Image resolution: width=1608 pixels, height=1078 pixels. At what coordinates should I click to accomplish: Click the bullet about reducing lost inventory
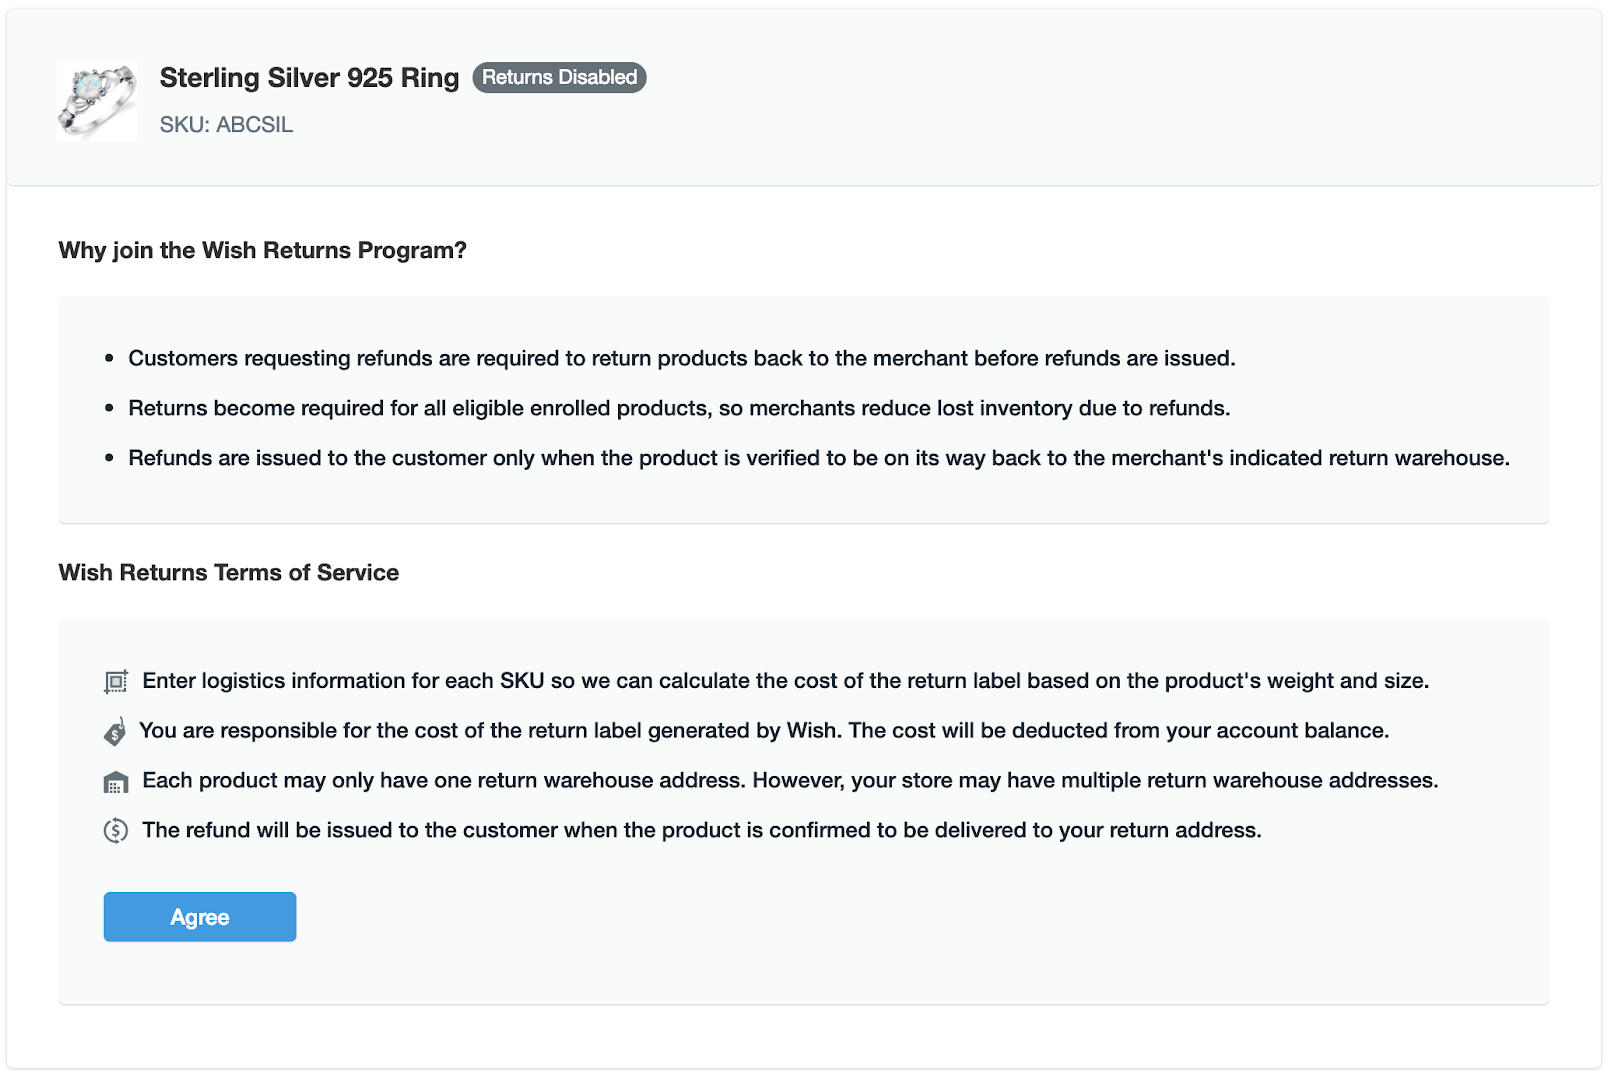[679, 409]
